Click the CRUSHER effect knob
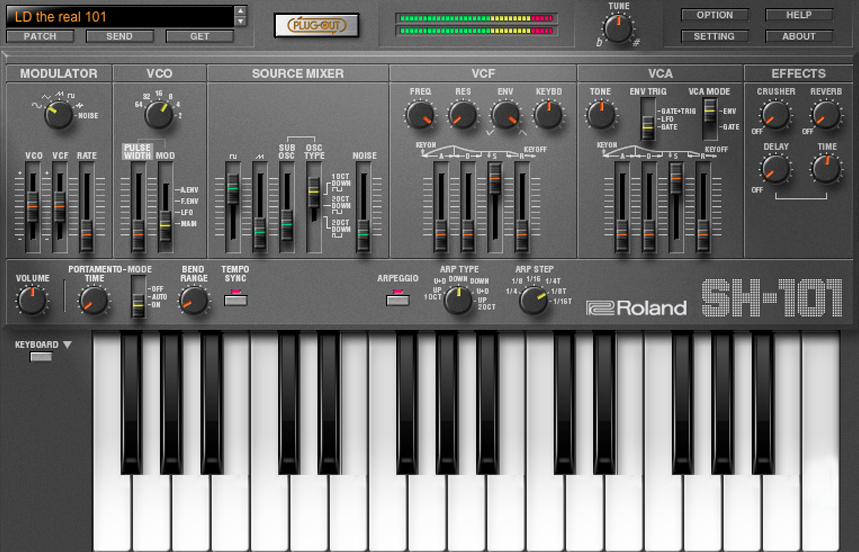859x552 pixels. [x=776, y=115]
